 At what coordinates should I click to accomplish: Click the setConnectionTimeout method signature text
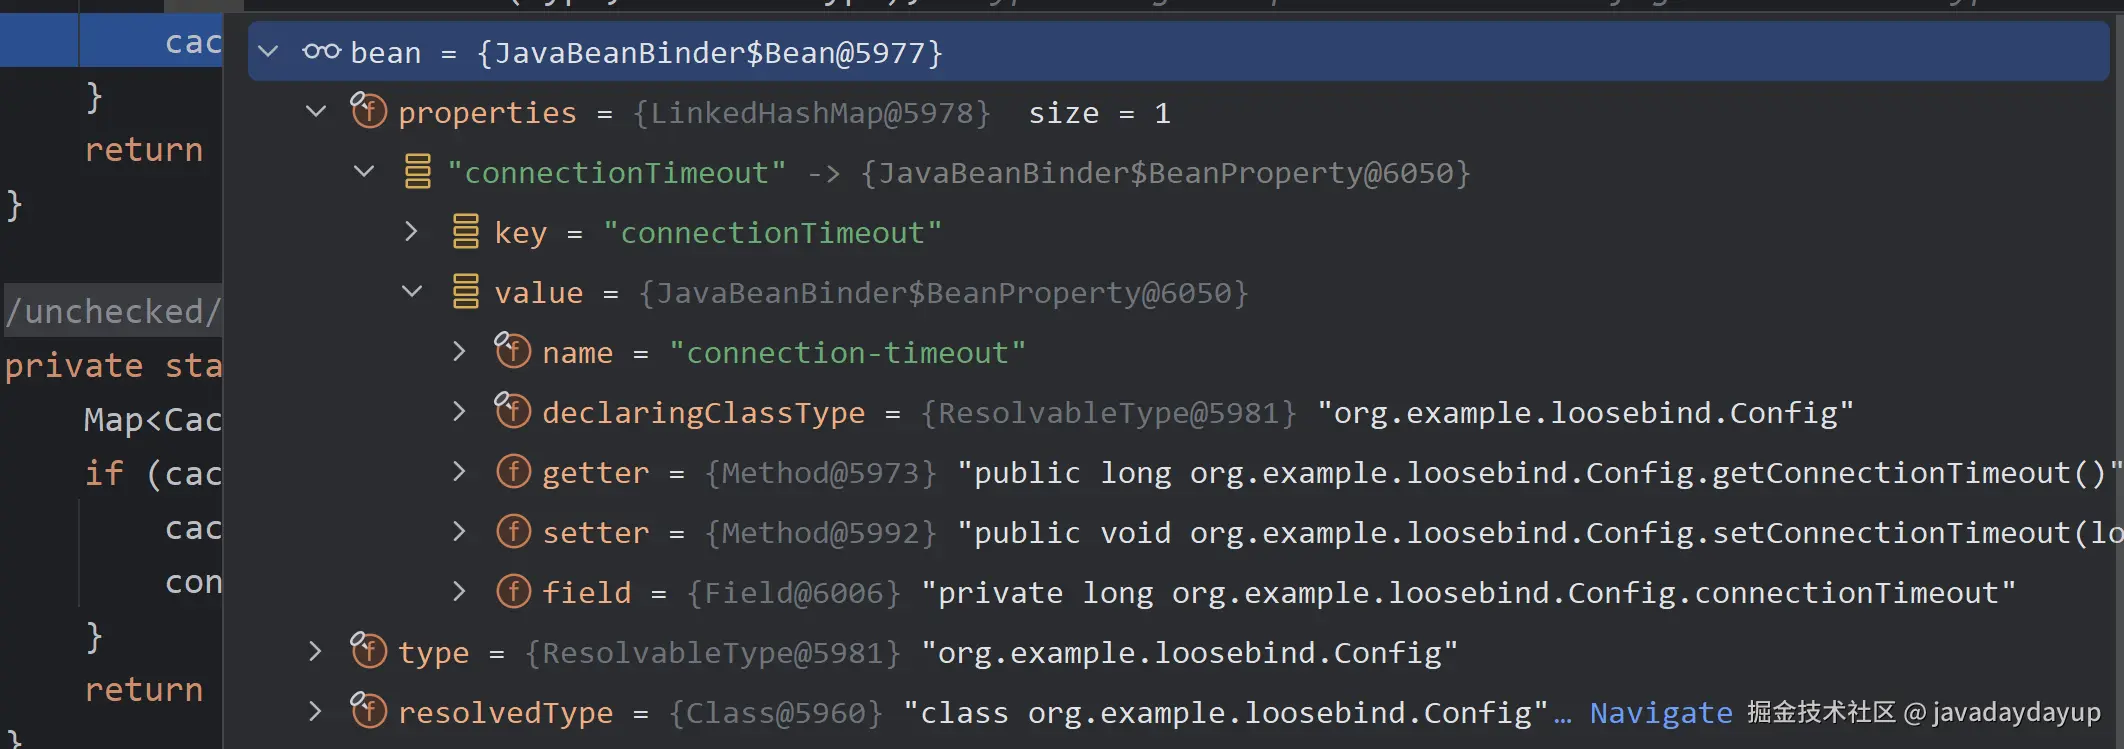(1540, 533)
